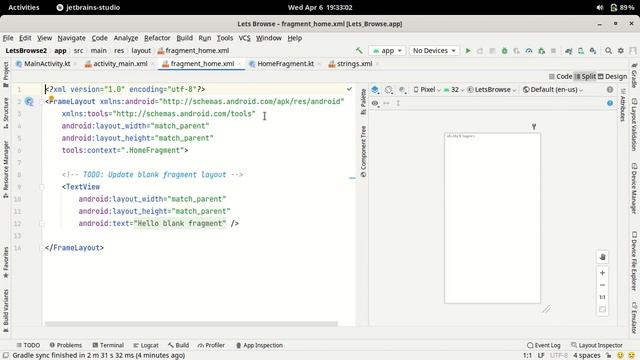Screen dimensions: 640x360
Task: Open the app run configuration dropdown
Action: pyautogui.click(x=387, y=51)
